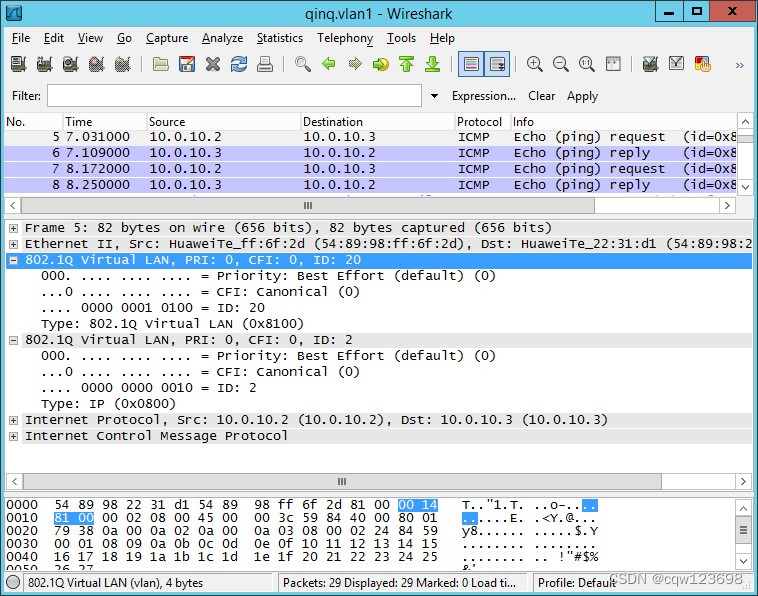The width and height of the screenshot is (758, 596).
Task: Click the Expression... filter button
Action: (x=484, y=96)
